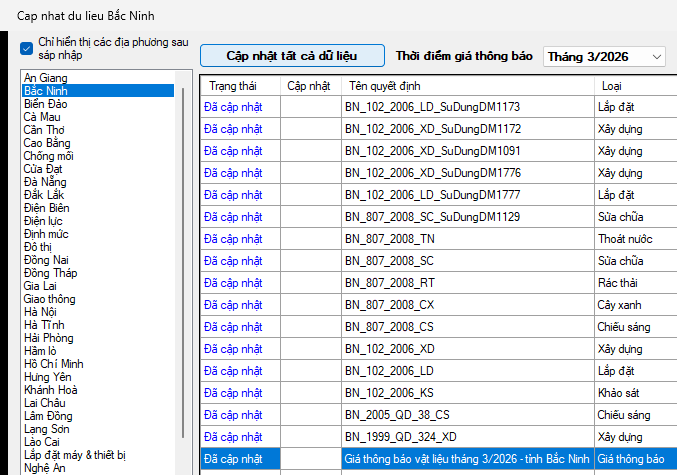Select An Giang from the locality list
The height and width of the screenshot is (475, 677).
[x=46, y=78]
